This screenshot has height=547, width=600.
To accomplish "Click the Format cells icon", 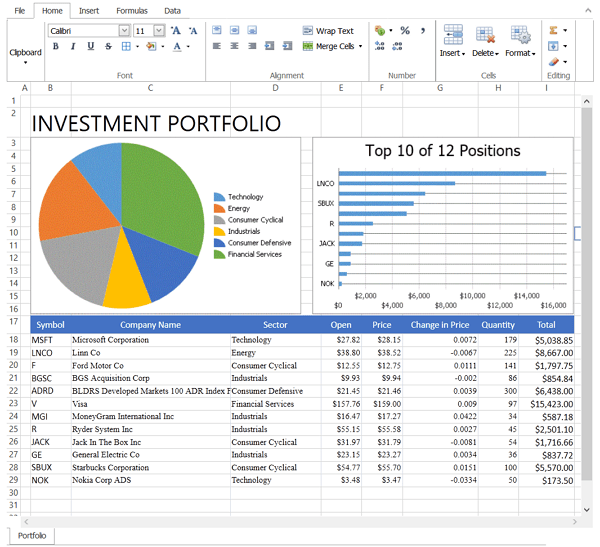I will (520, 34).
